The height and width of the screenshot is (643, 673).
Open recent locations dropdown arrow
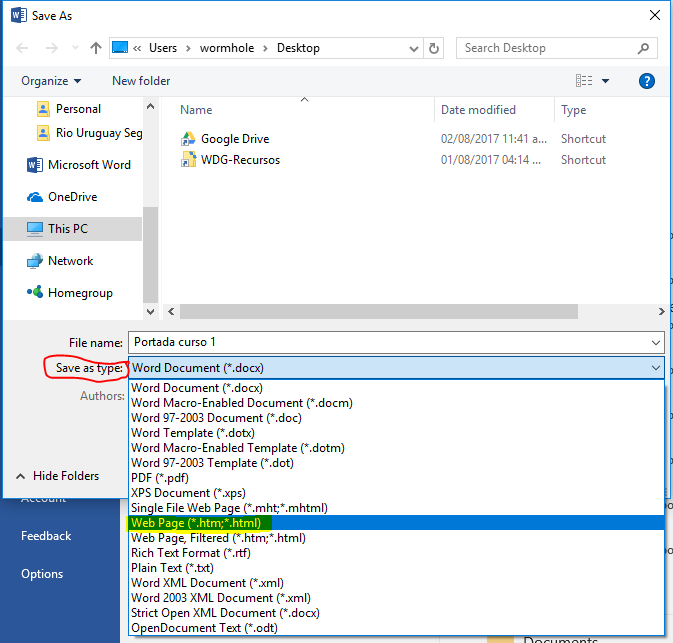click(x=76, y=48)
